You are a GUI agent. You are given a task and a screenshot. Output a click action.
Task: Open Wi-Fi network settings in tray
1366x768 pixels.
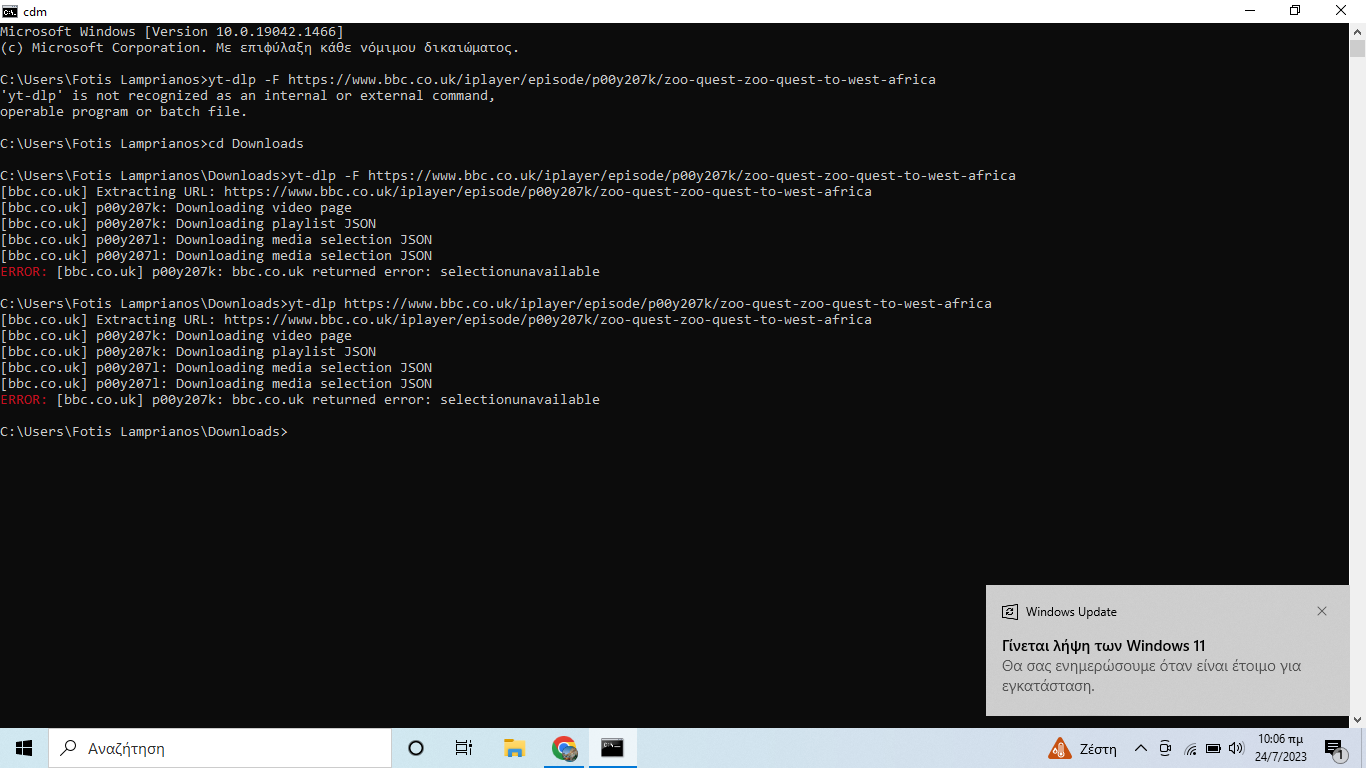tap(1190, 748)
